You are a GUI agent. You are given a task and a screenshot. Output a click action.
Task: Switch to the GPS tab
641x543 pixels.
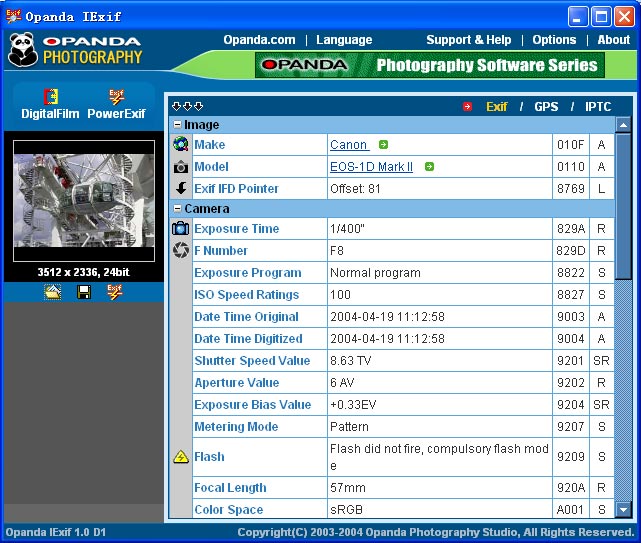546,107
